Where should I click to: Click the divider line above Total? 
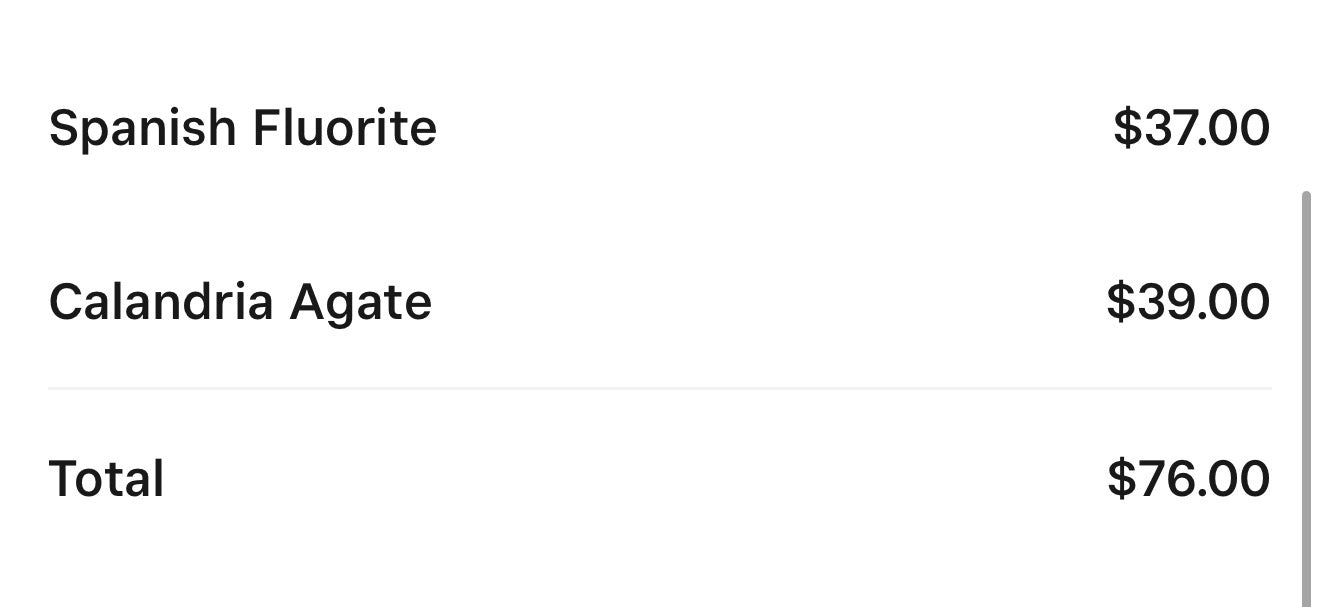tap(660, 388)
